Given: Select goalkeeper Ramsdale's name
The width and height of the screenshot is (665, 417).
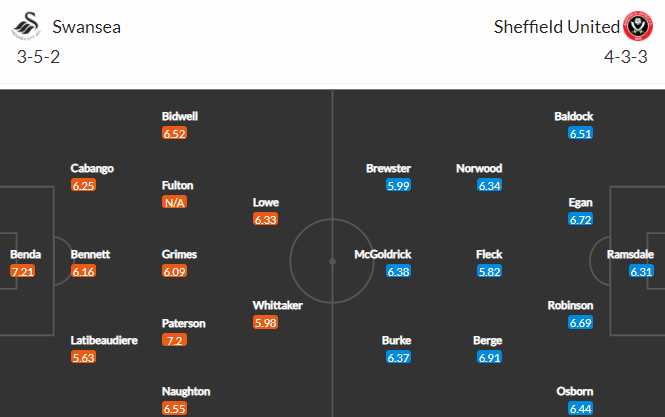Looking at the screenshot, I should tap(631, 254).
